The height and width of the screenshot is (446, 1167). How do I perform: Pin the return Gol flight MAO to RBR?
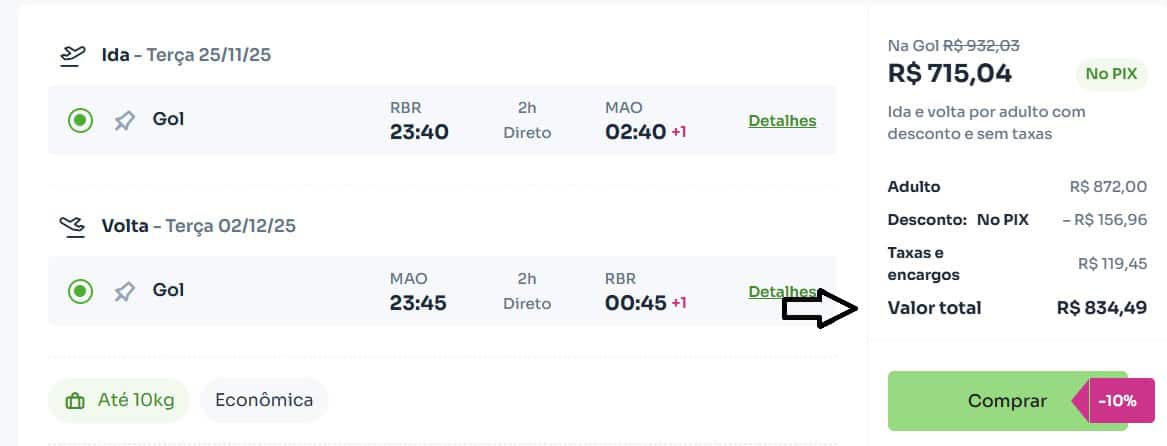tap(124, 292)
